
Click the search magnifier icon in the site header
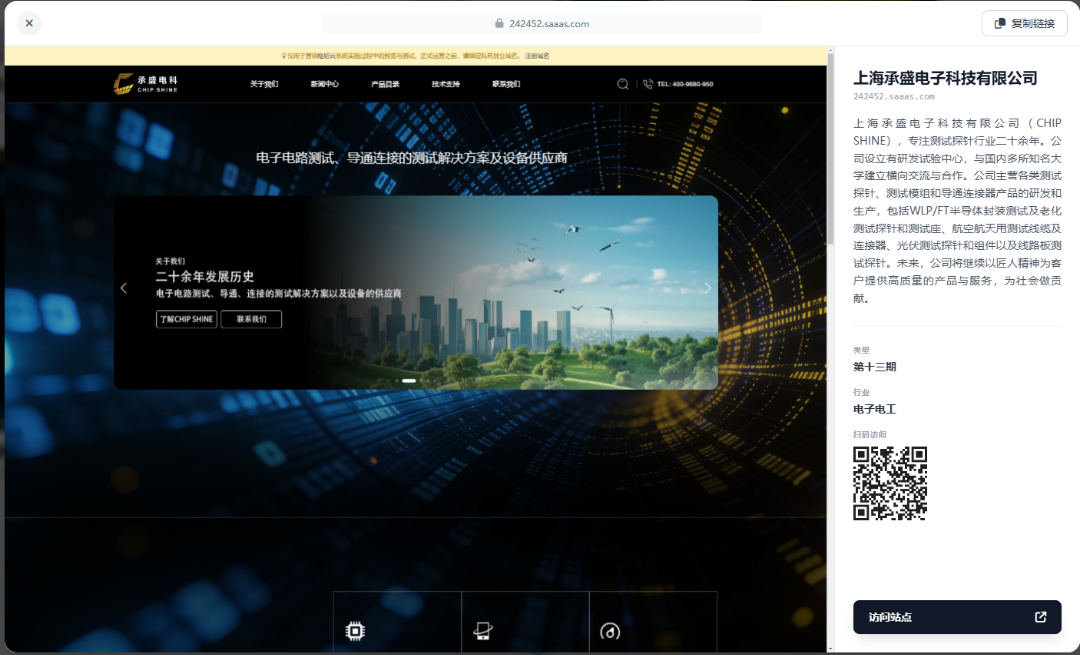click(x=623, y=84)
